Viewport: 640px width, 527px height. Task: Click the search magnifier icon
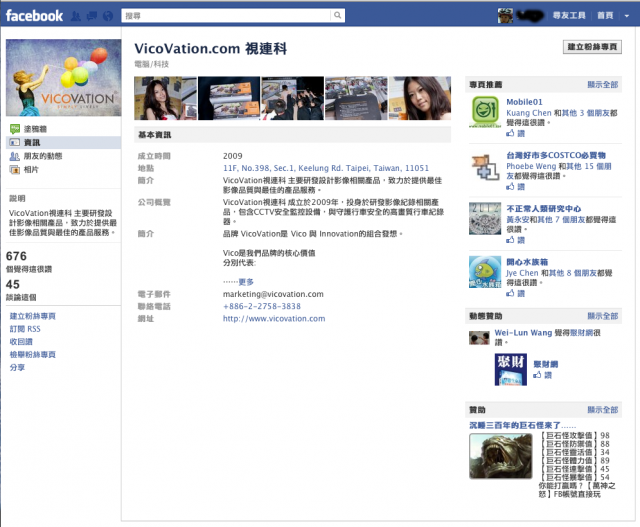(338, 16)
